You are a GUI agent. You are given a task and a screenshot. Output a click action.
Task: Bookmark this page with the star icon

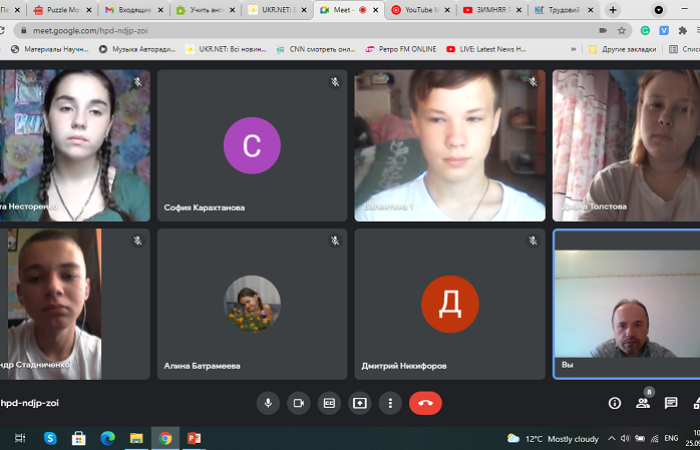click(621, 30)
